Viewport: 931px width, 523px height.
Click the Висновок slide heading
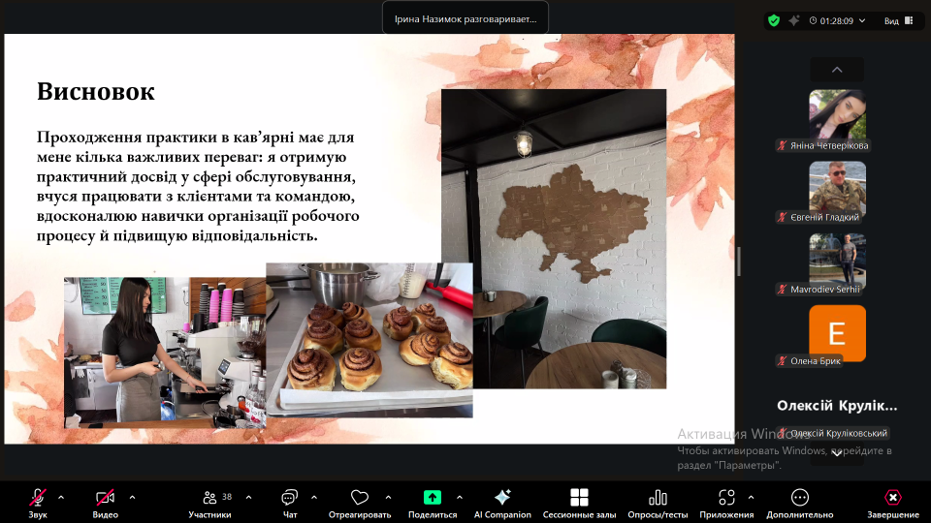click(96, 91)
